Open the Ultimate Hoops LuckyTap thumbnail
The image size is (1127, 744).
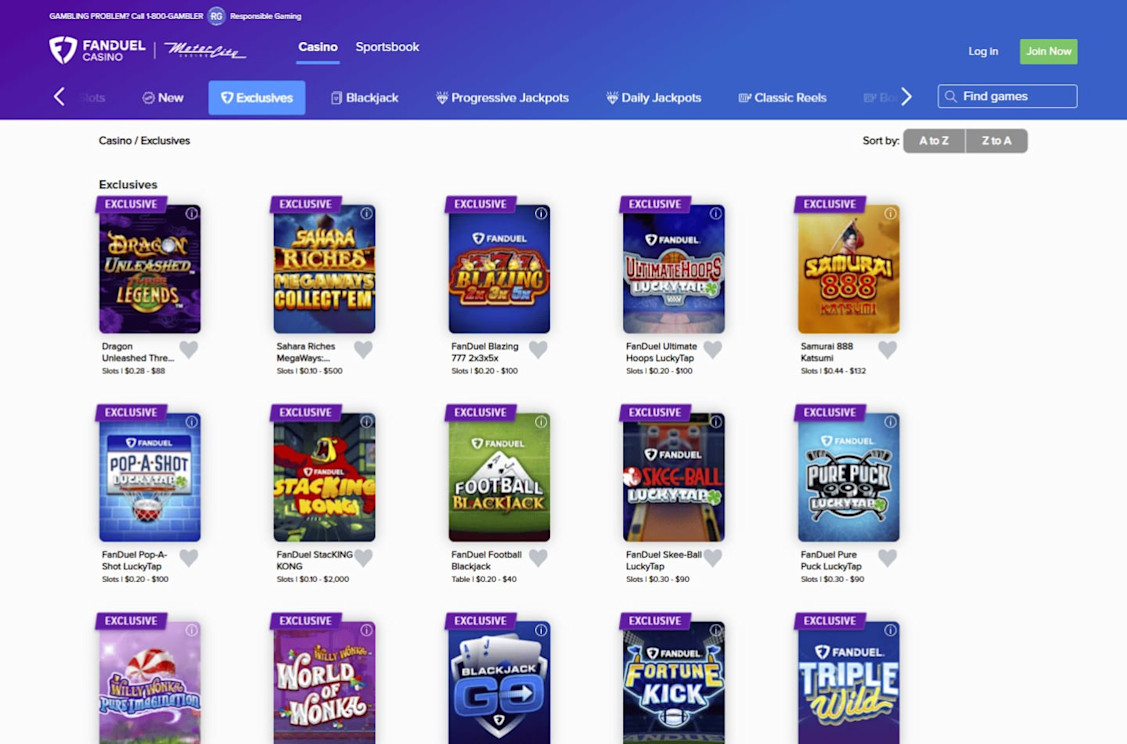click(673, 269)
